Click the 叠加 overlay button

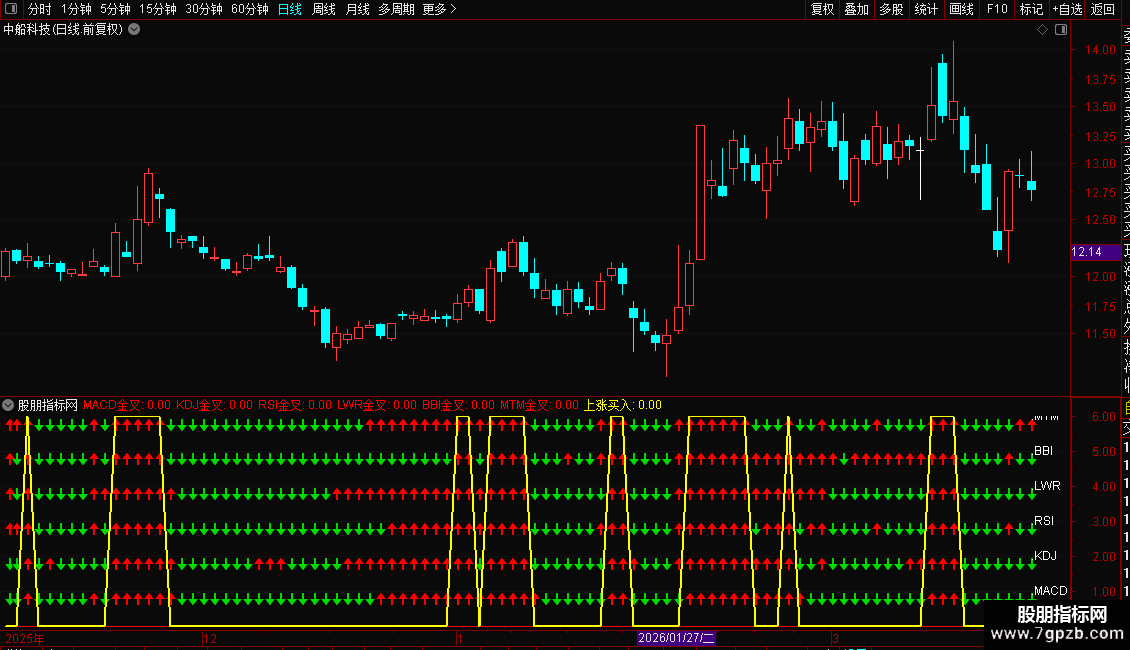[857, 9]
